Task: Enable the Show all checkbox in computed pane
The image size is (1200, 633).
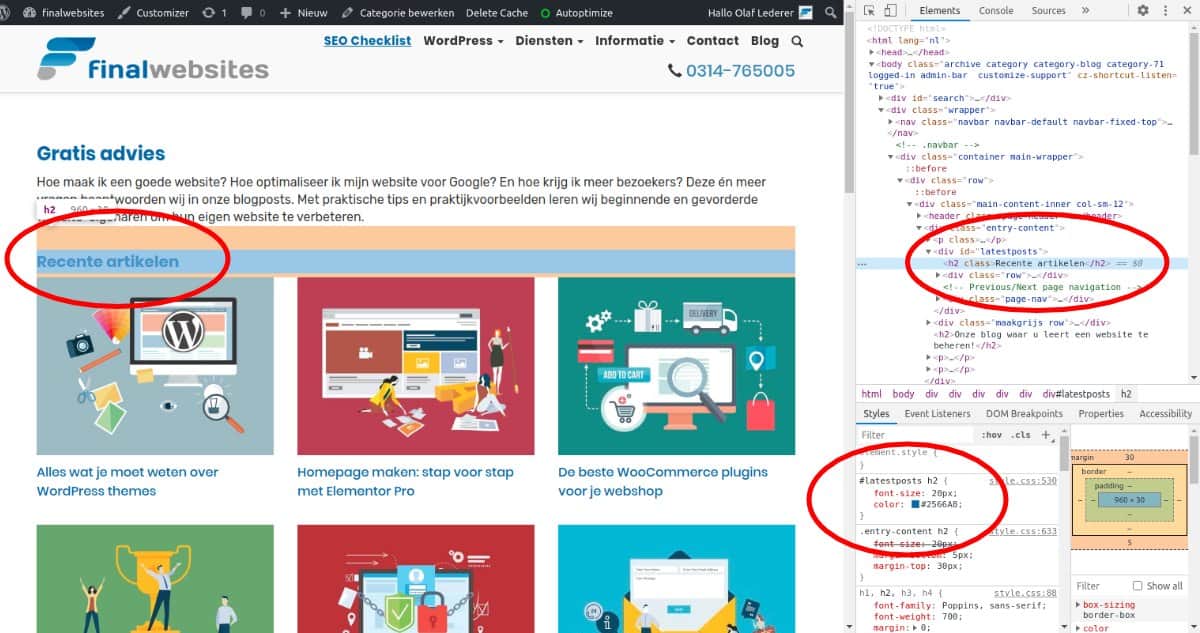Action: (1137, 586)
